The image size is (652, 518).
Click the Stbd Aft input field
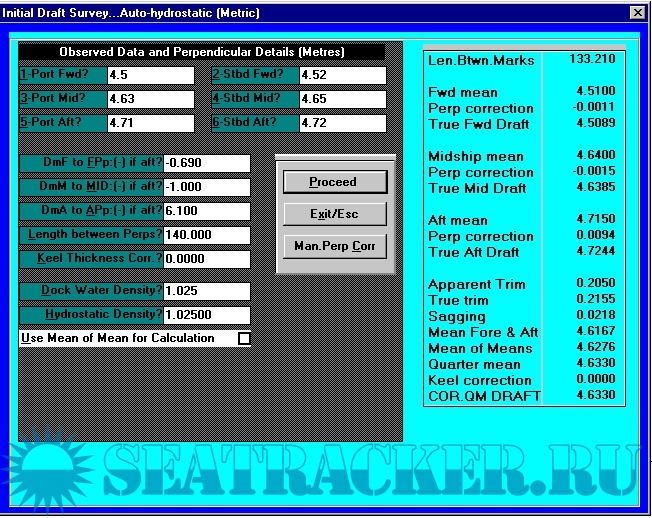(342, 122)
